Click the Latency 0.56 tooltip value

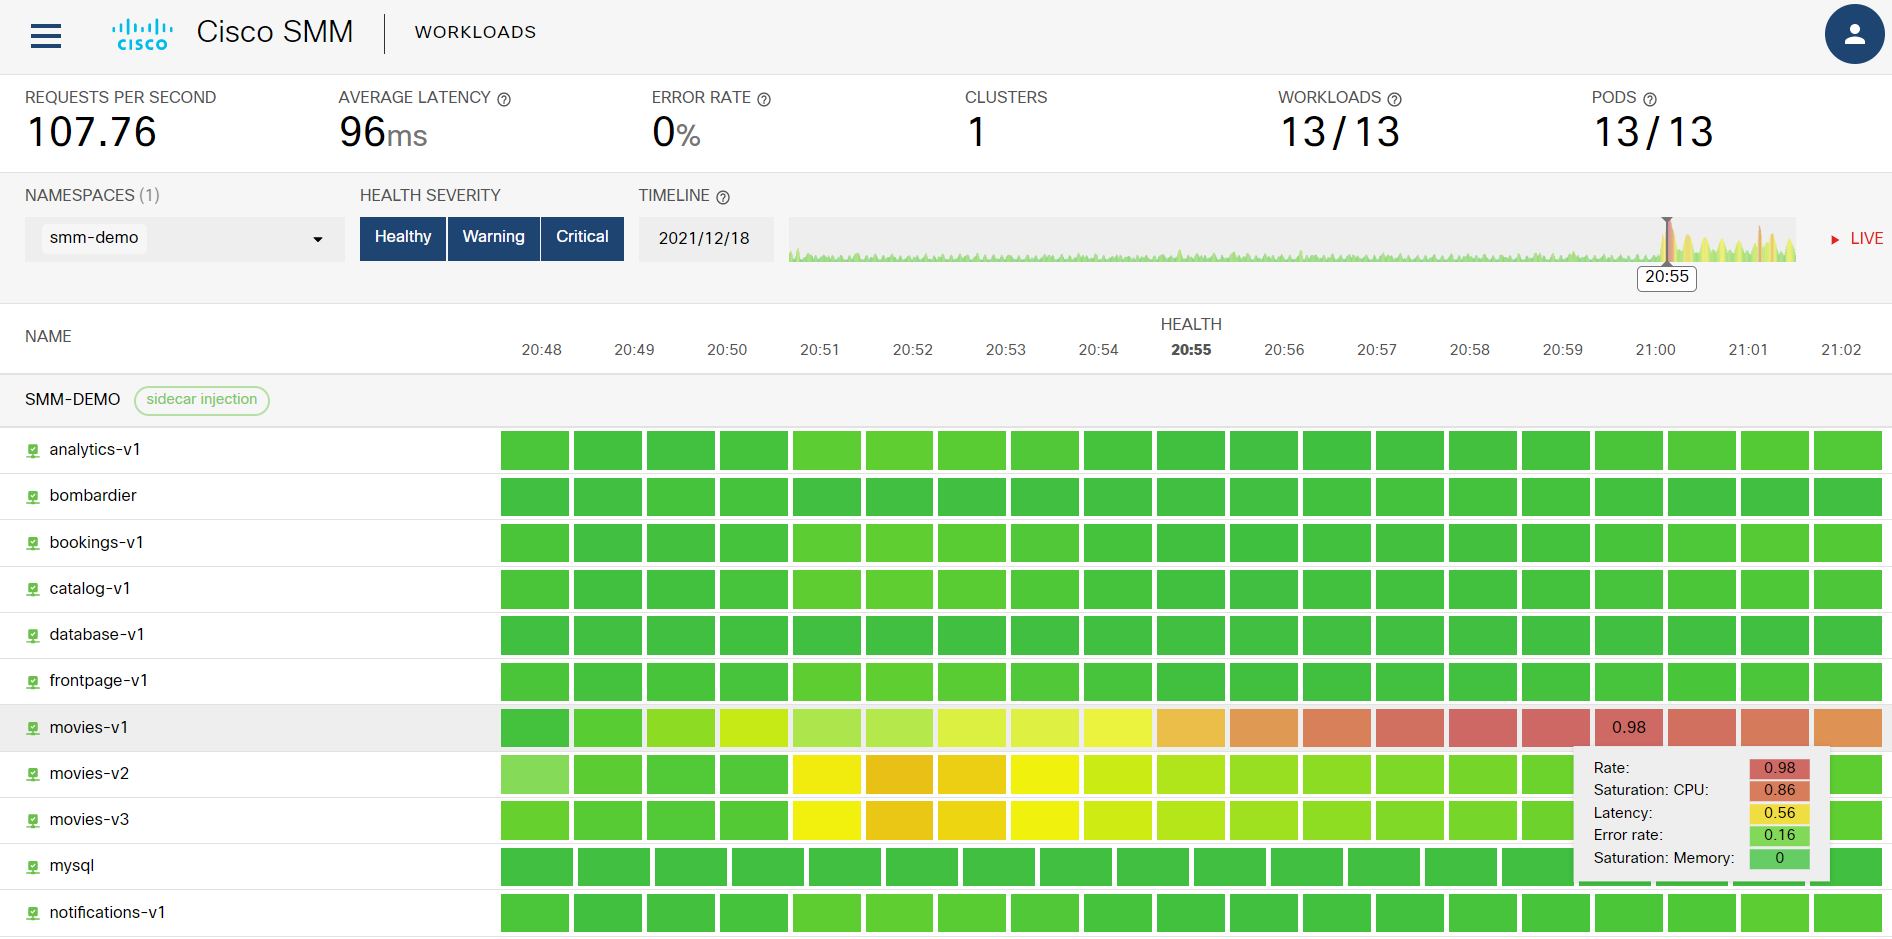(x=1779, y=813)
